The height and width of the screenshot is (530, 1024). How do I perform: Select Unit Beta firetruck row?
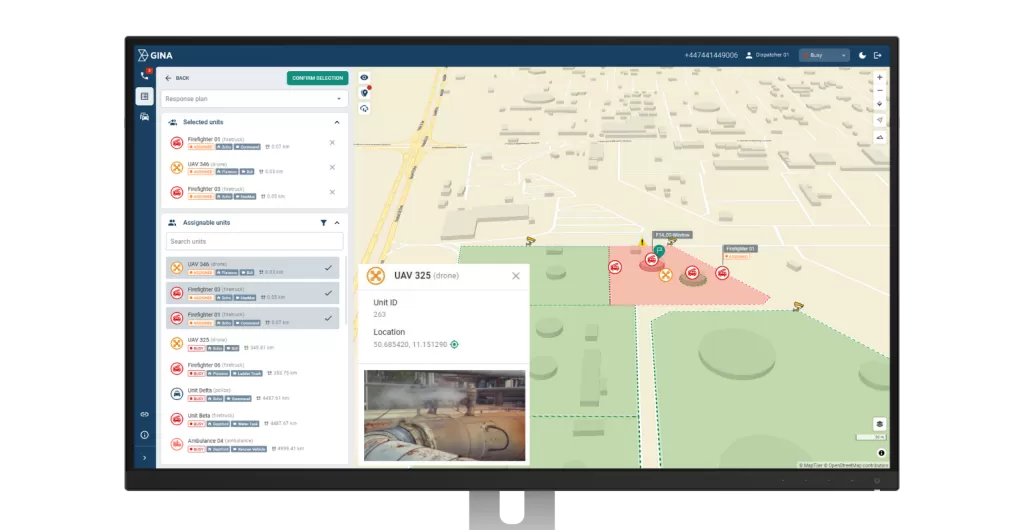tap(253, 419)
